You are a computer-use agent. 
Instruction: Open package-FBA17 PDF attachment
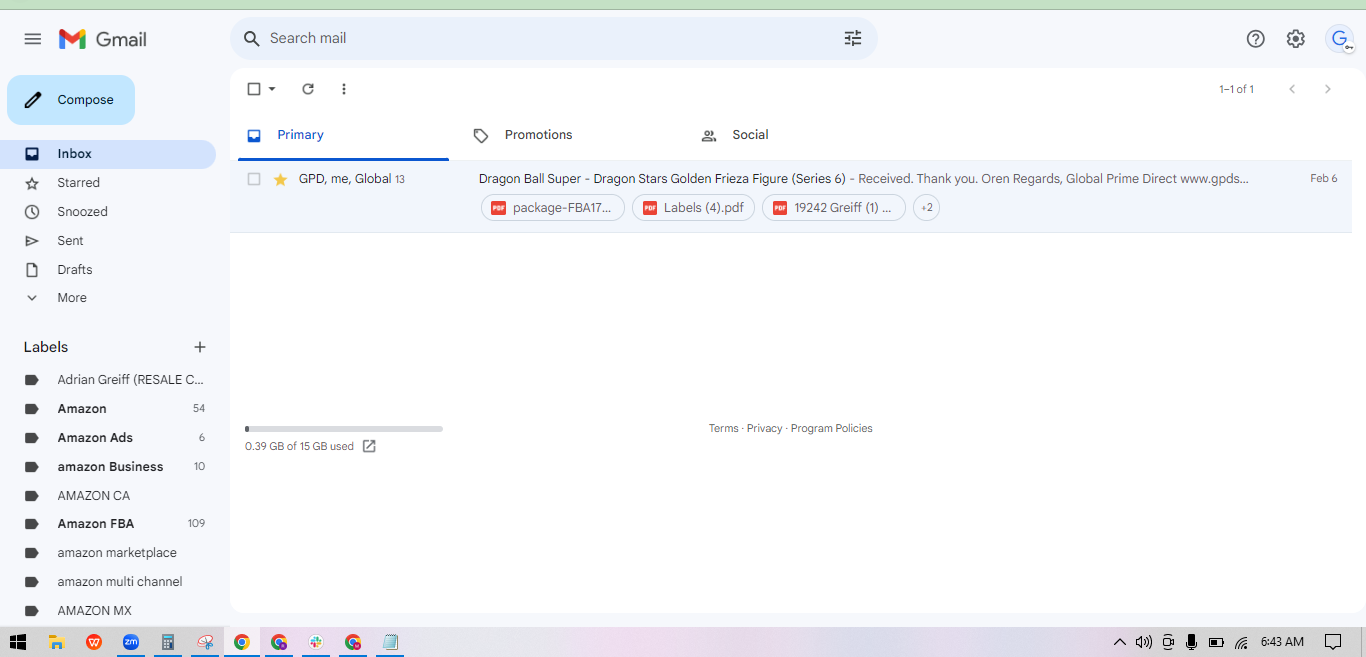click(553, 208)
